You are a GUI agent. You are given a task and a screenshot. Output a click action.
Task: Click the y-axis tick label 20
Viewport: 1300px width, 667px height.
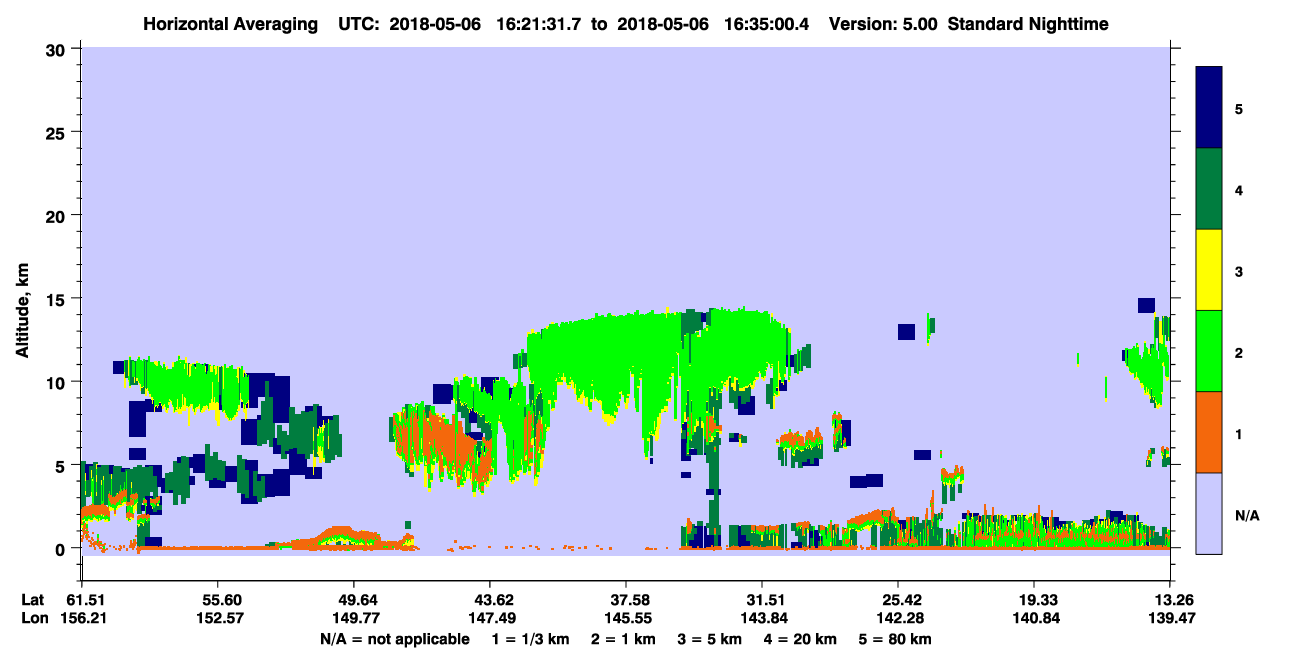[x=58, y=215]
